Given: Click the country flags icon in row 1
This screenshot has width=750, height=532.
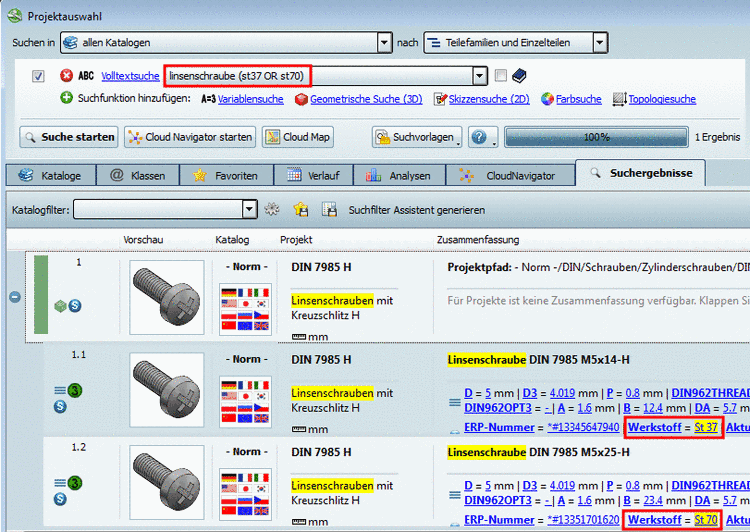Looking at the screenshot, I should (x=245, y=309).
